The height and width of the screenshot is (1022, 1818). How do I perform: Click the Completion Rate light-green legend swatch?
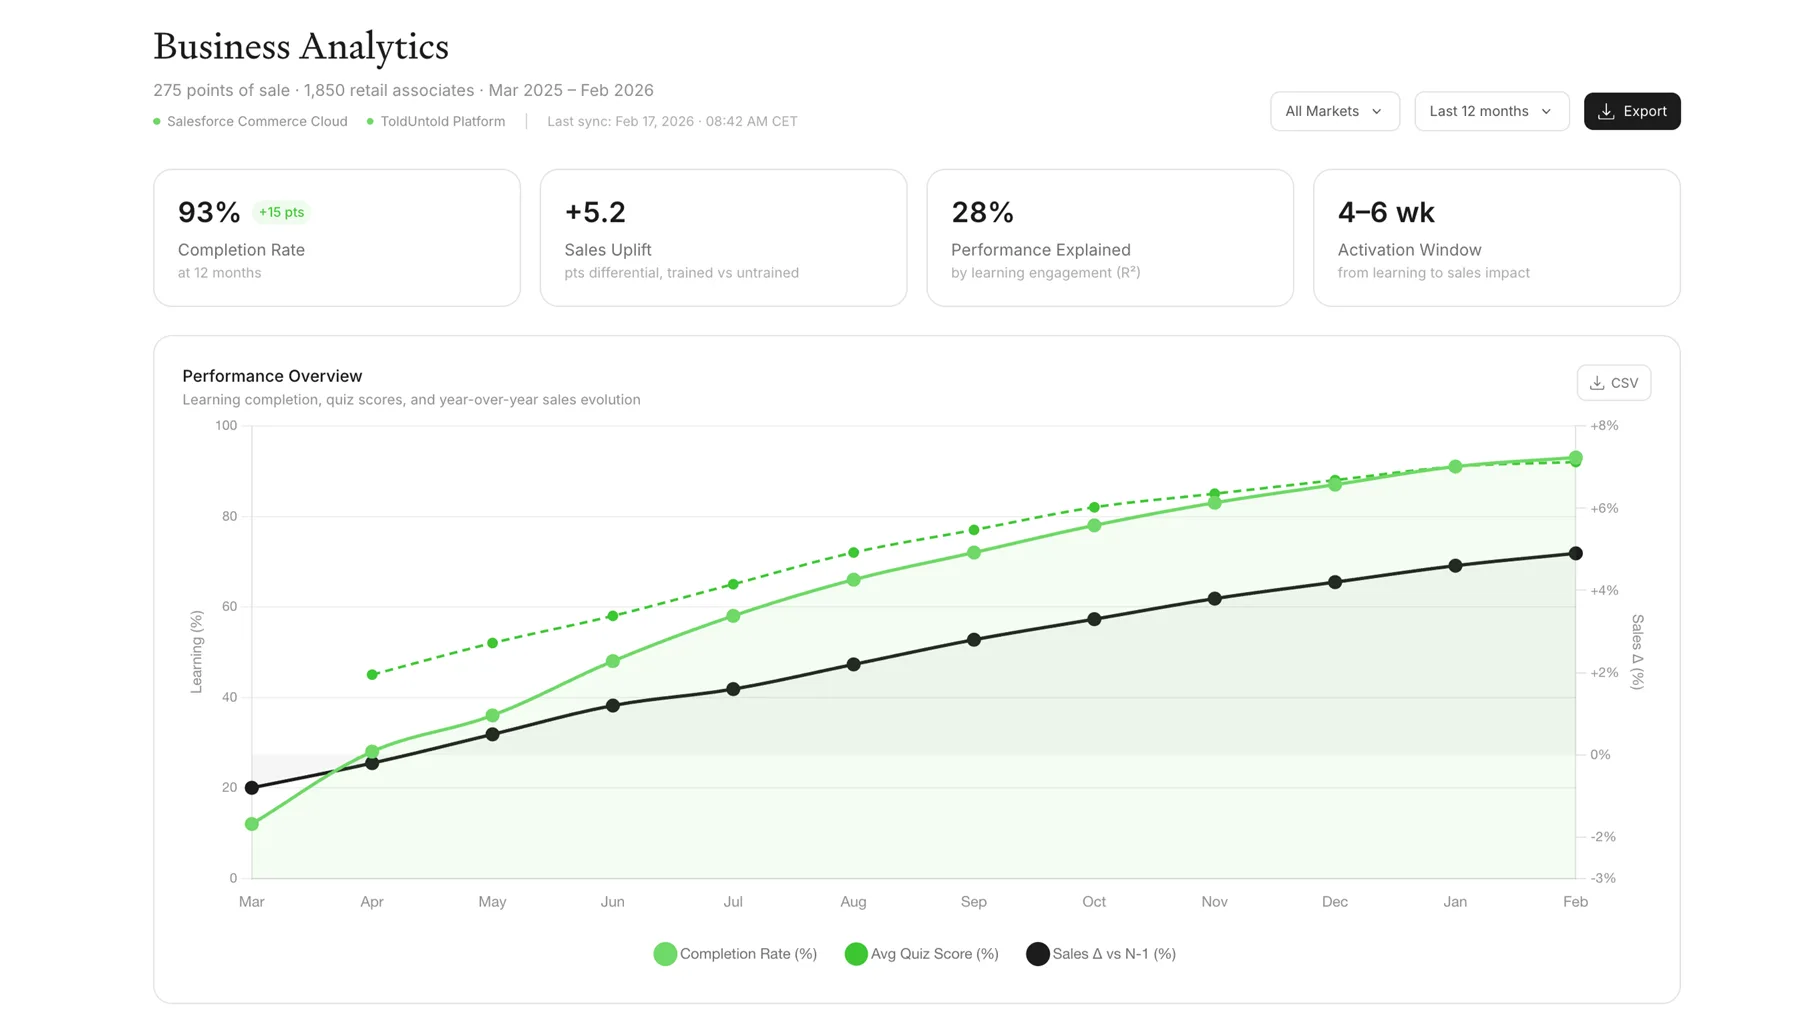(x=665, y=954)
